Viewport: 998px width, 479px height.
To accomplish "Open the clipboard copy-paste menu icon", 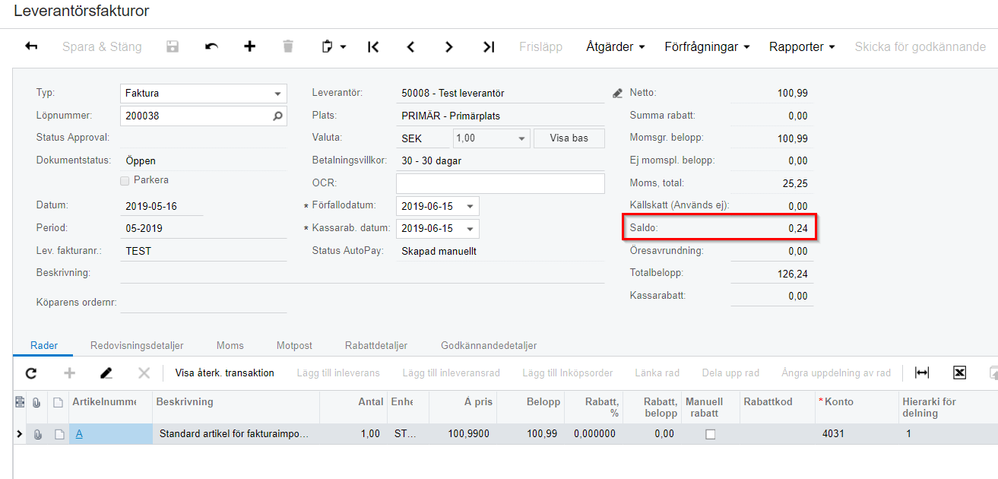I will 334,46.
